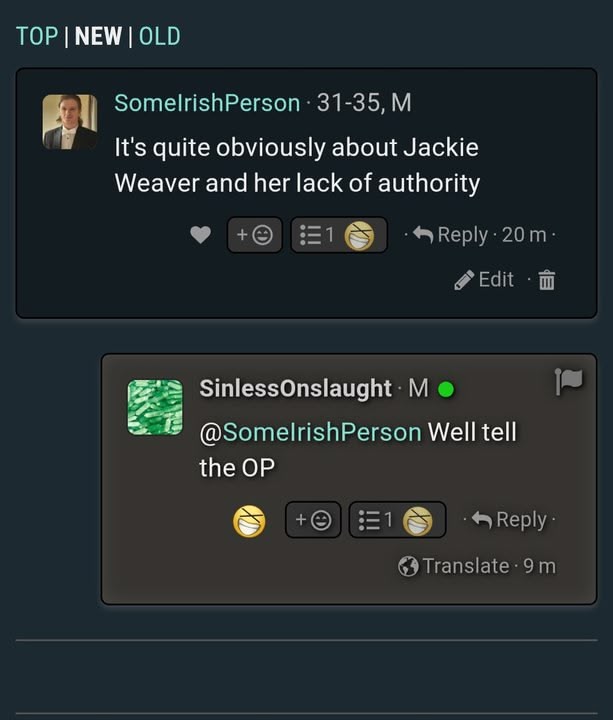Click the laughing emoji reaction on SinlessOnslaught's reply
613x720 pixels.
(x=249, y=521)
